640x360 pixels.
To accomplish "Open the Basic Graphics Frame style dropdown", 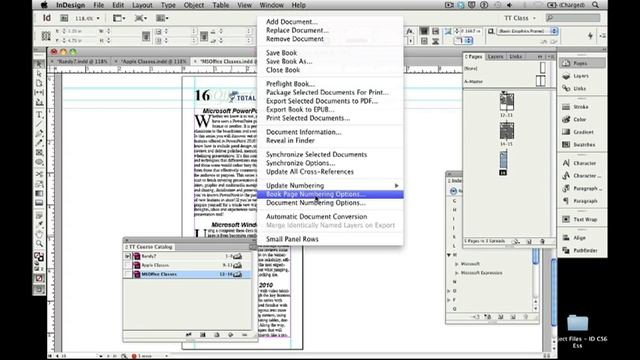I will coord(527,31).
